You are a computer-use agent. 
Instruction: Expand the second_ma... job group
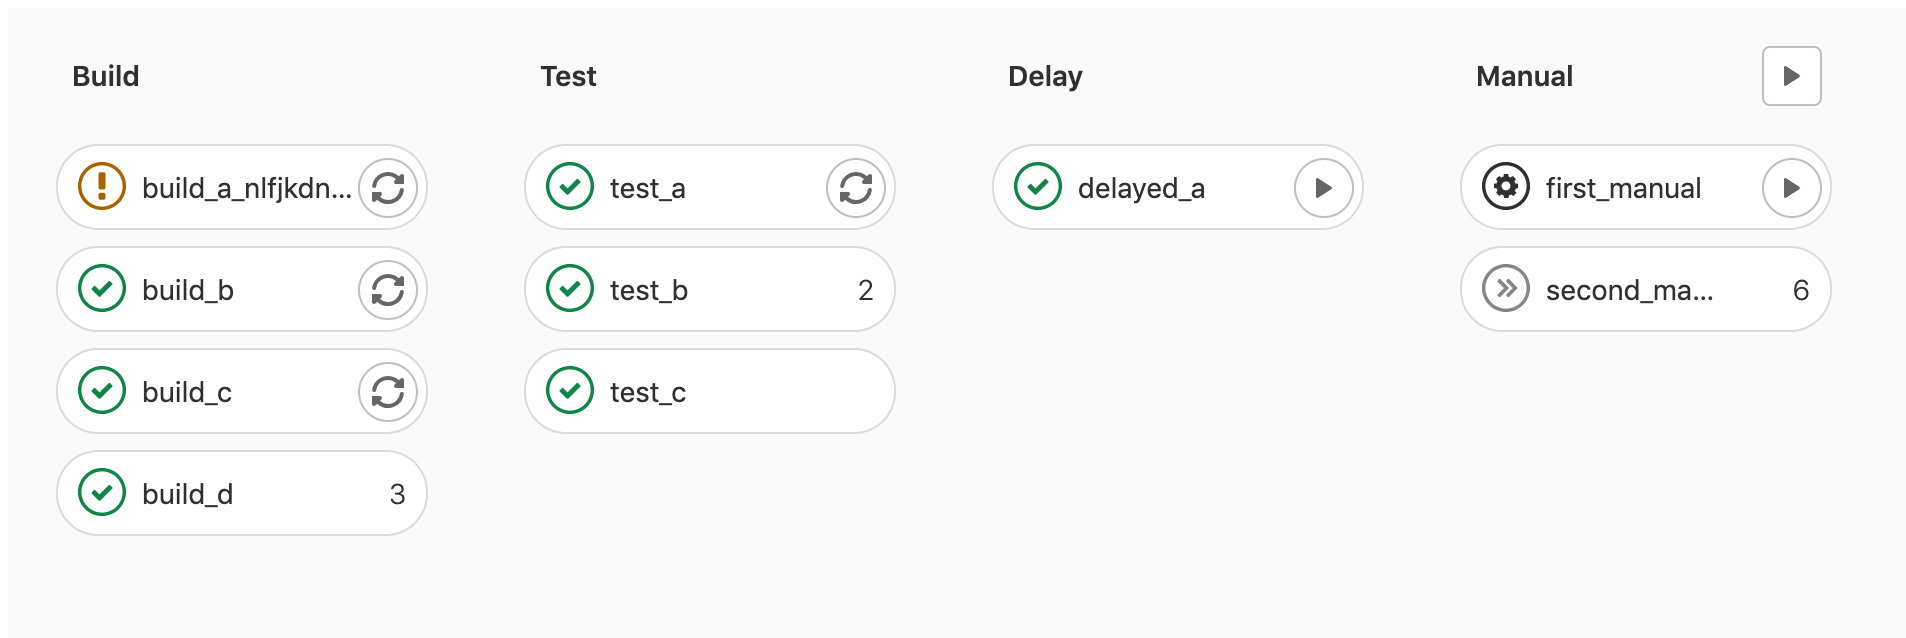tap(1646, 289)
